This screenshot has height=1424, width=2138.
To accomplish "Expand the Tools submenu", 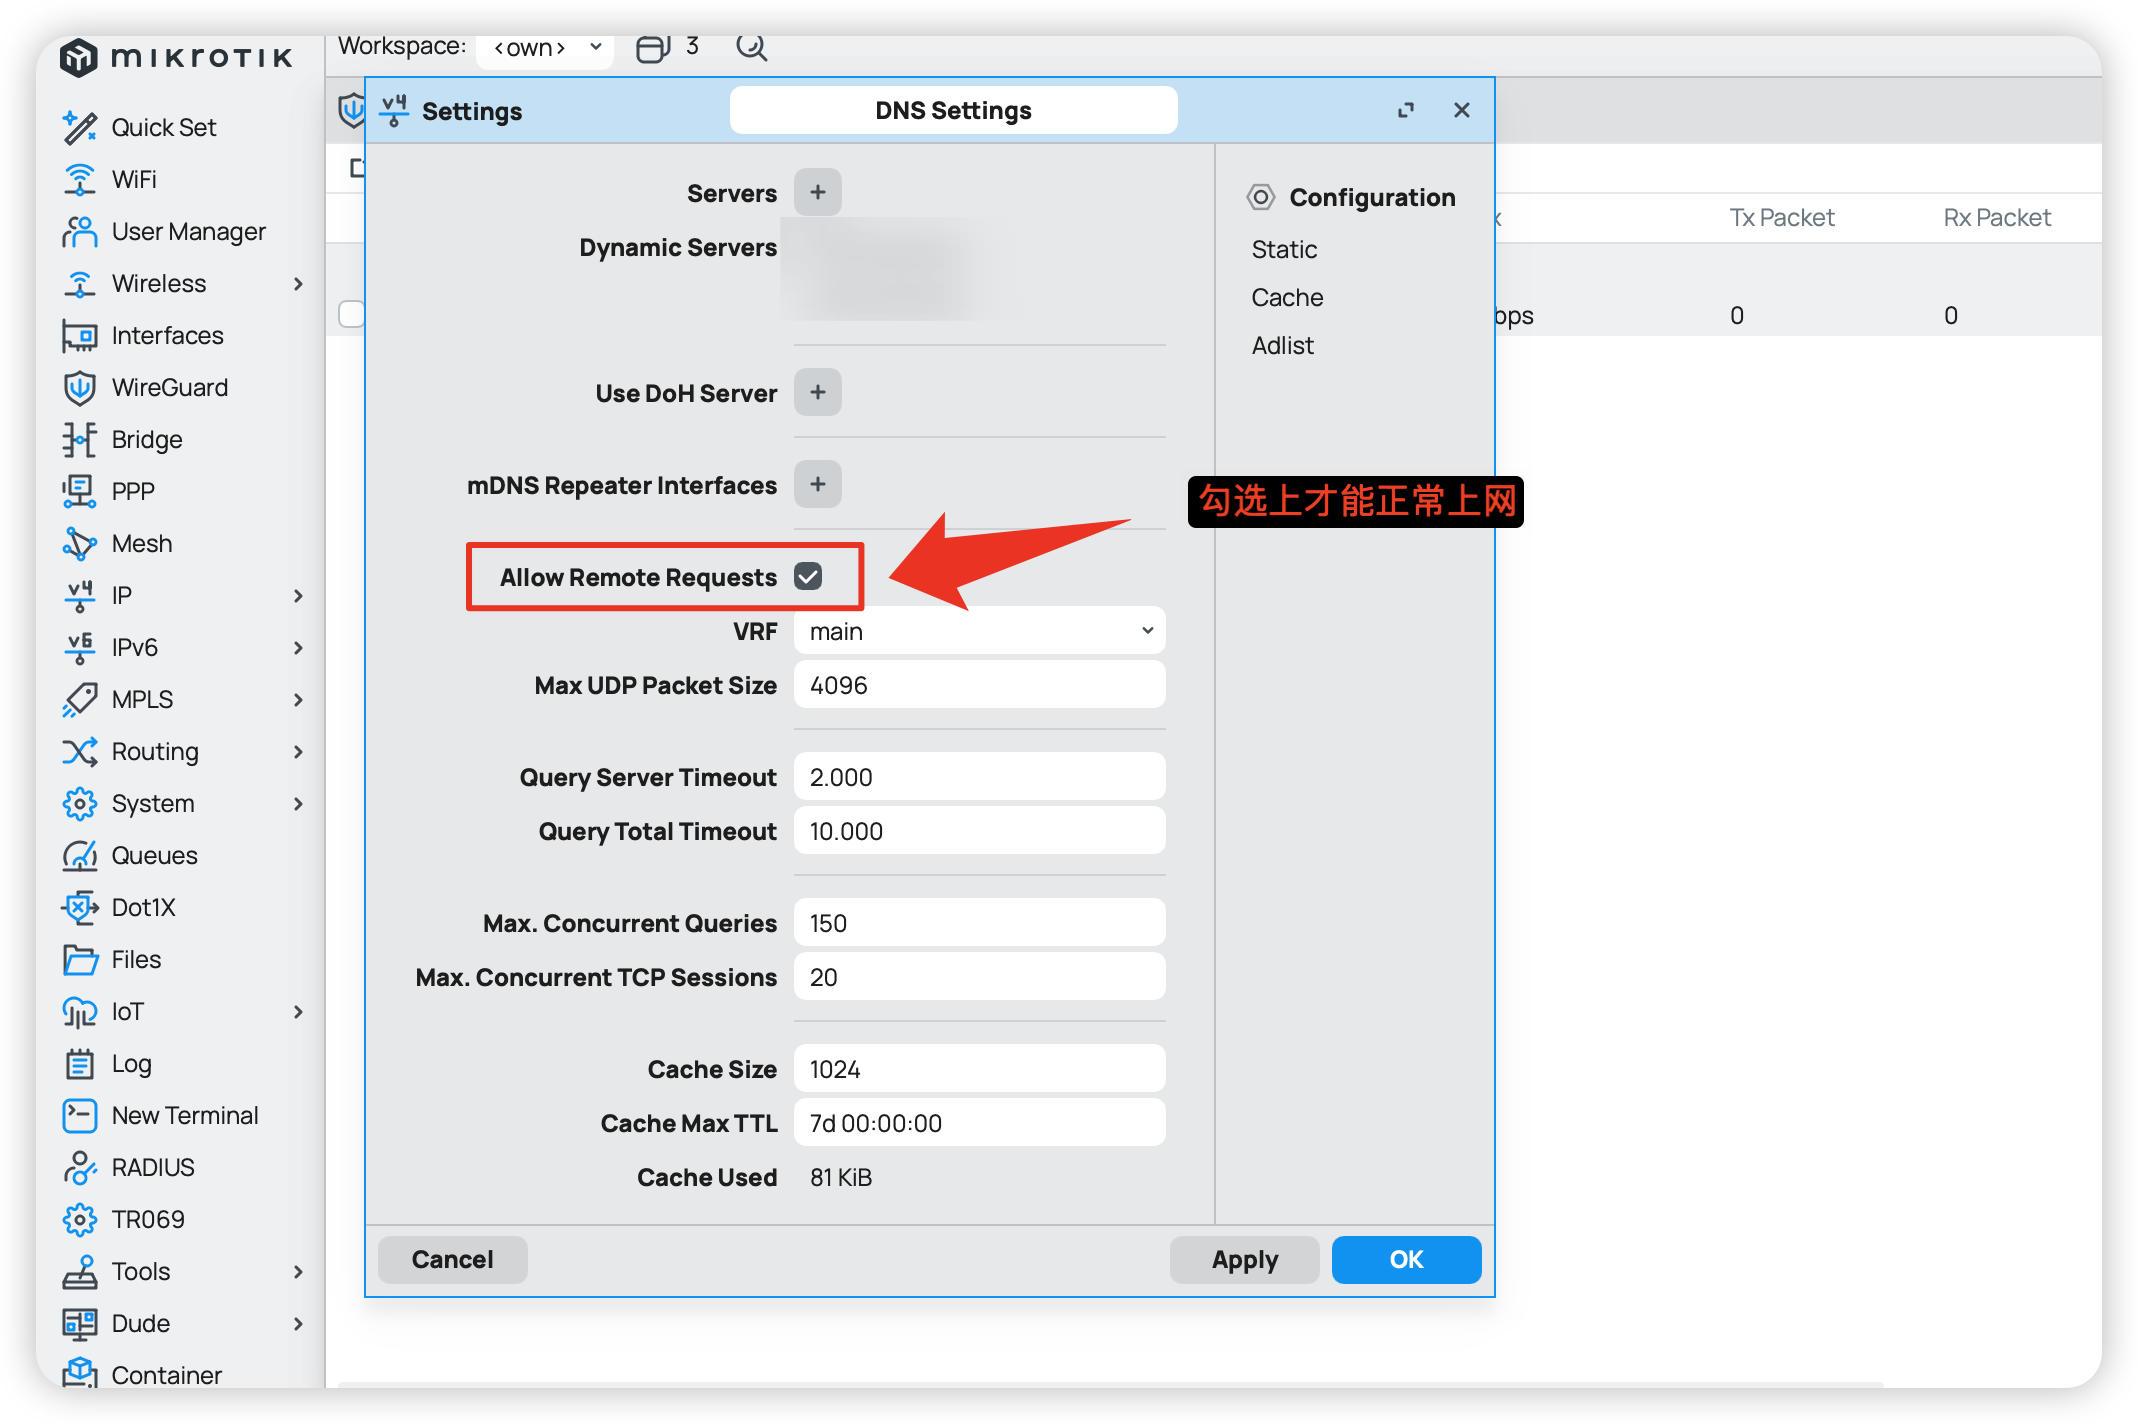I will coord(298,1272).
